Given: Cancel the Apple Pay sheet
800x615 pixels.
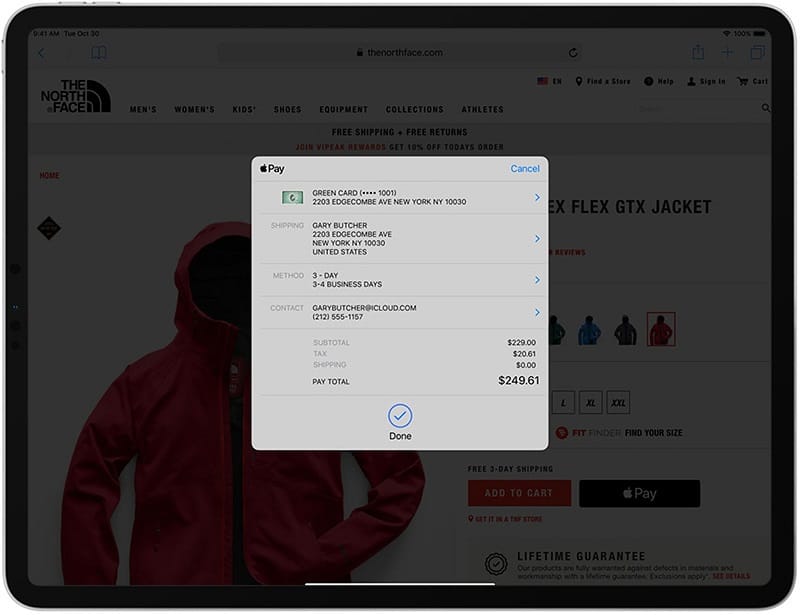Looking at the screenshot, I should coord(525,169).
